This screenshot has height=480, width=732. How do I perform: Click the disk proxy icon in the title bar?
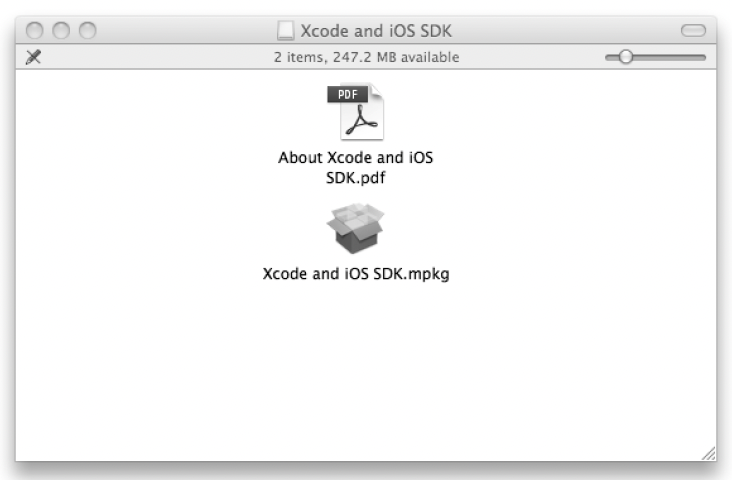[x=286, y=30]
